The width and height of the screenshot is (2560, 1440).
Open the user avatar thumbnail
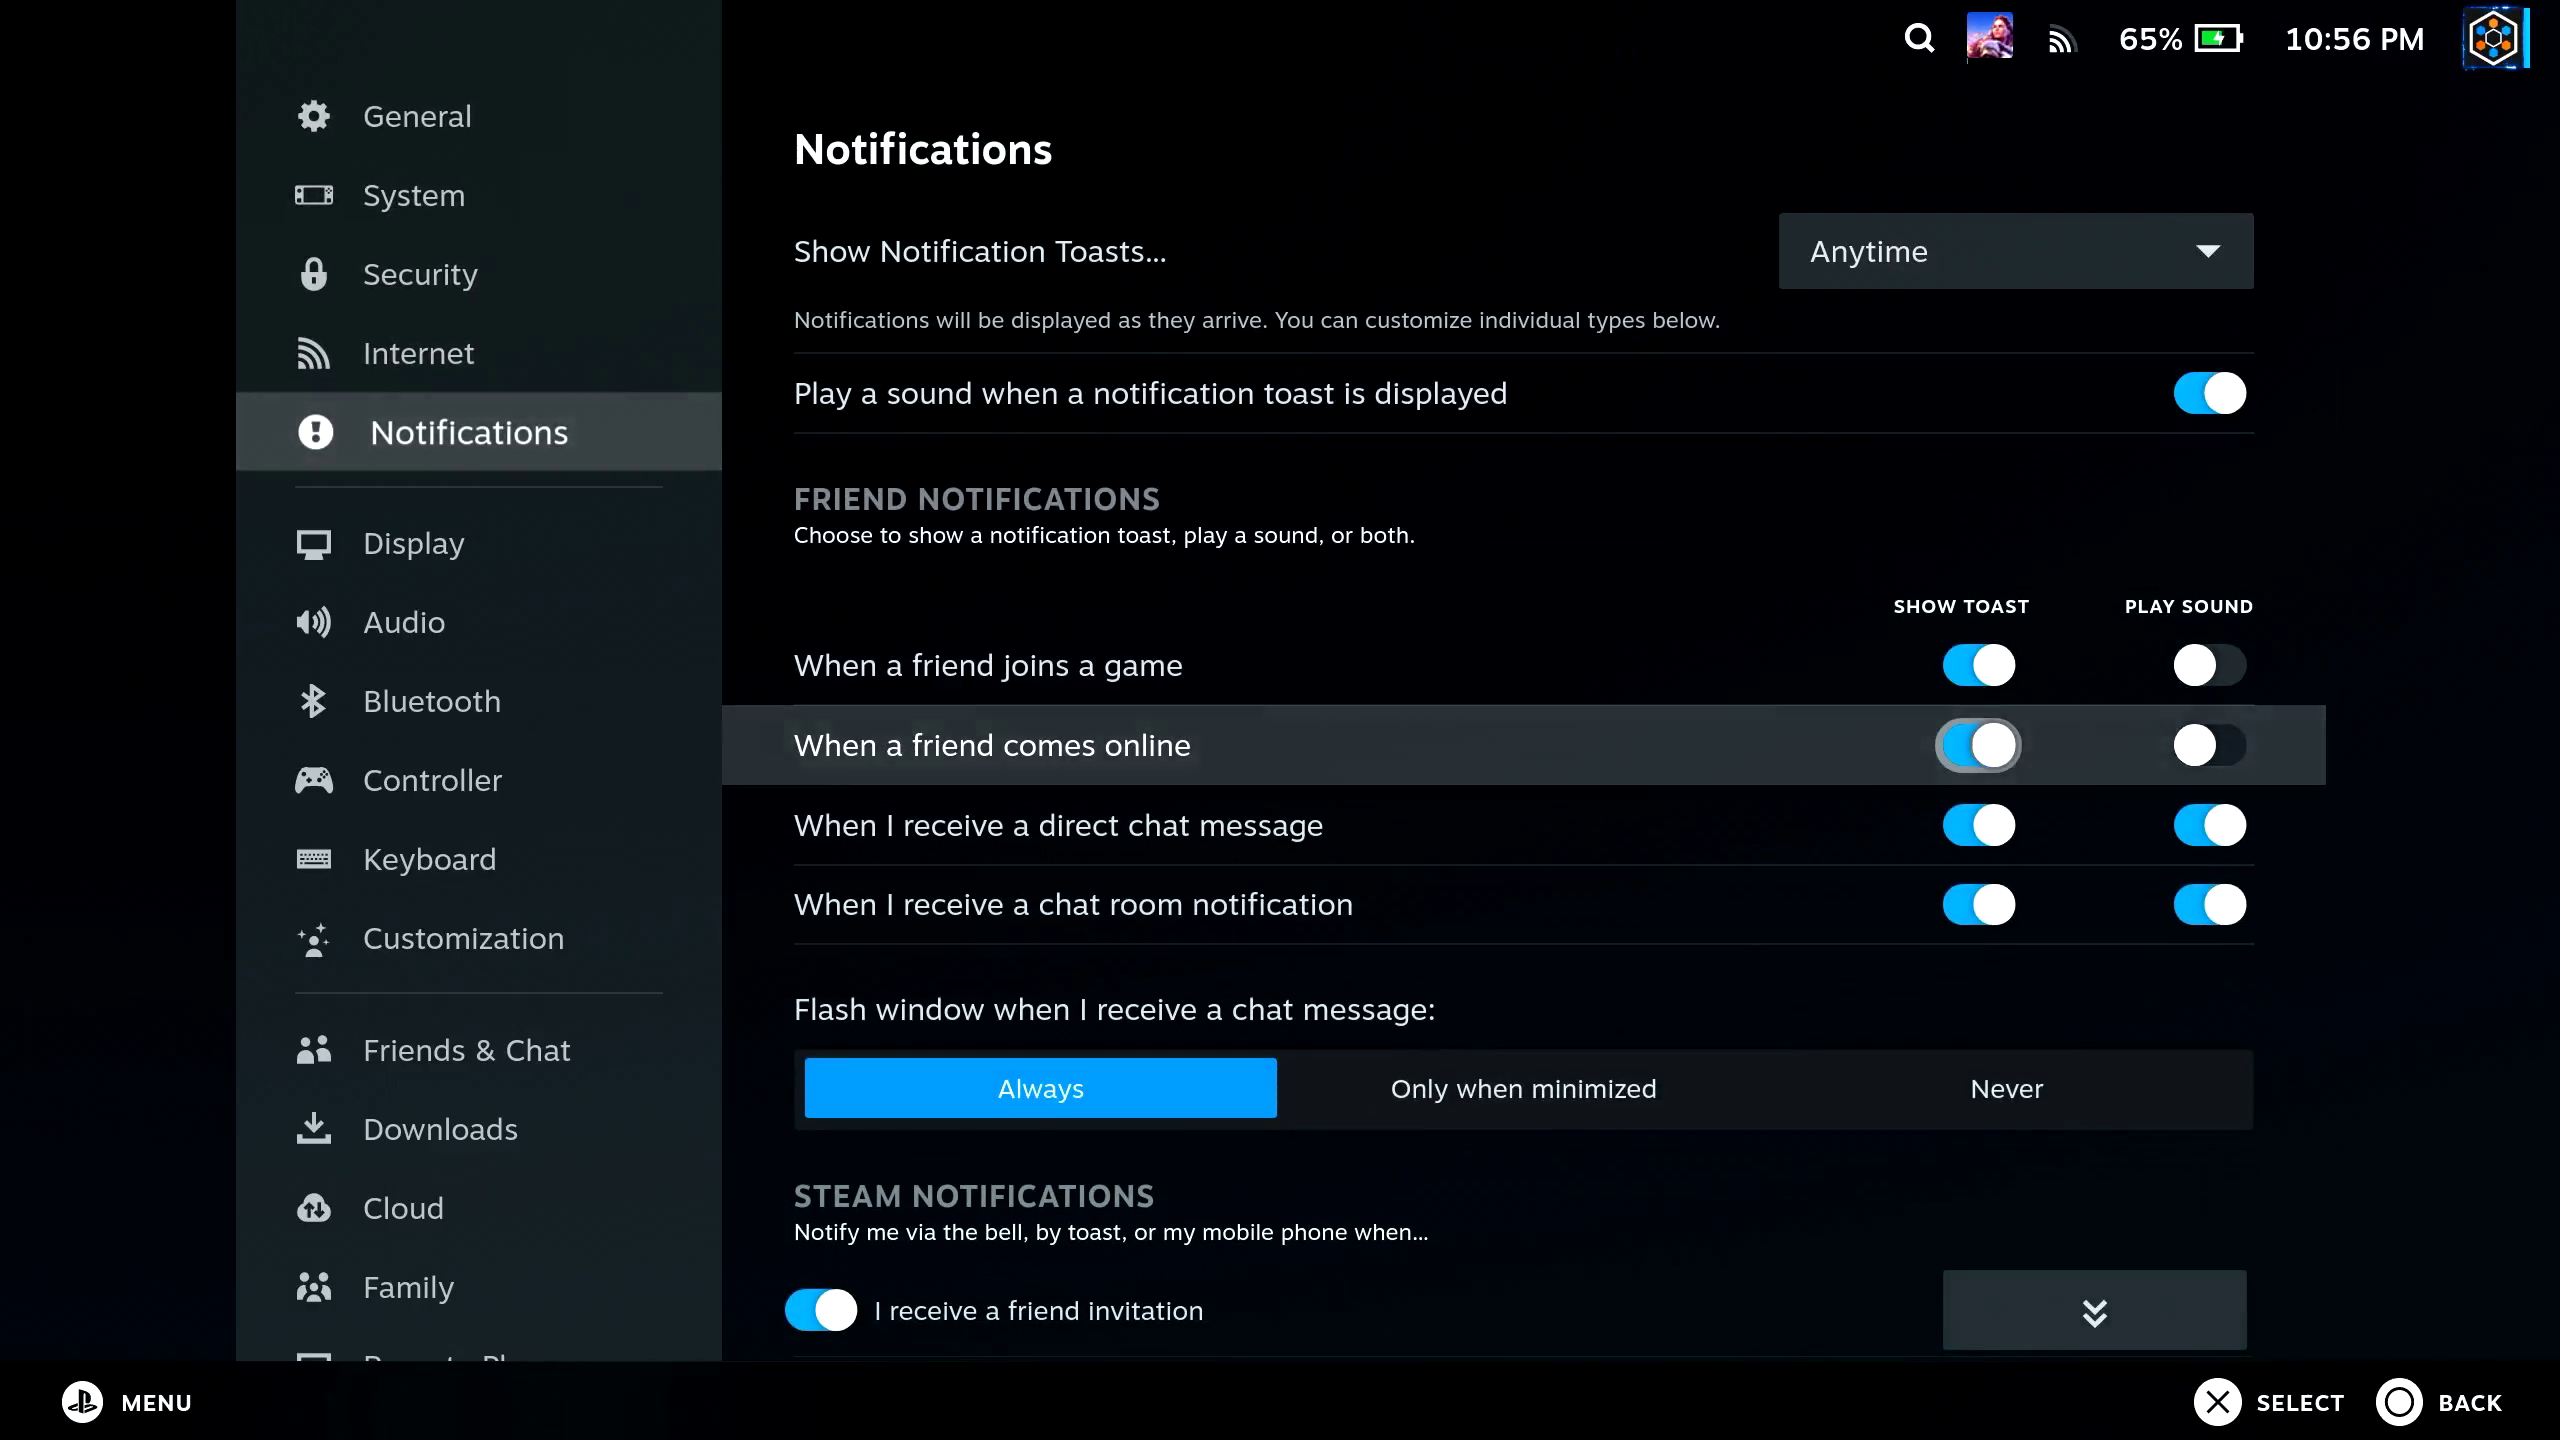coord(1989,38)
